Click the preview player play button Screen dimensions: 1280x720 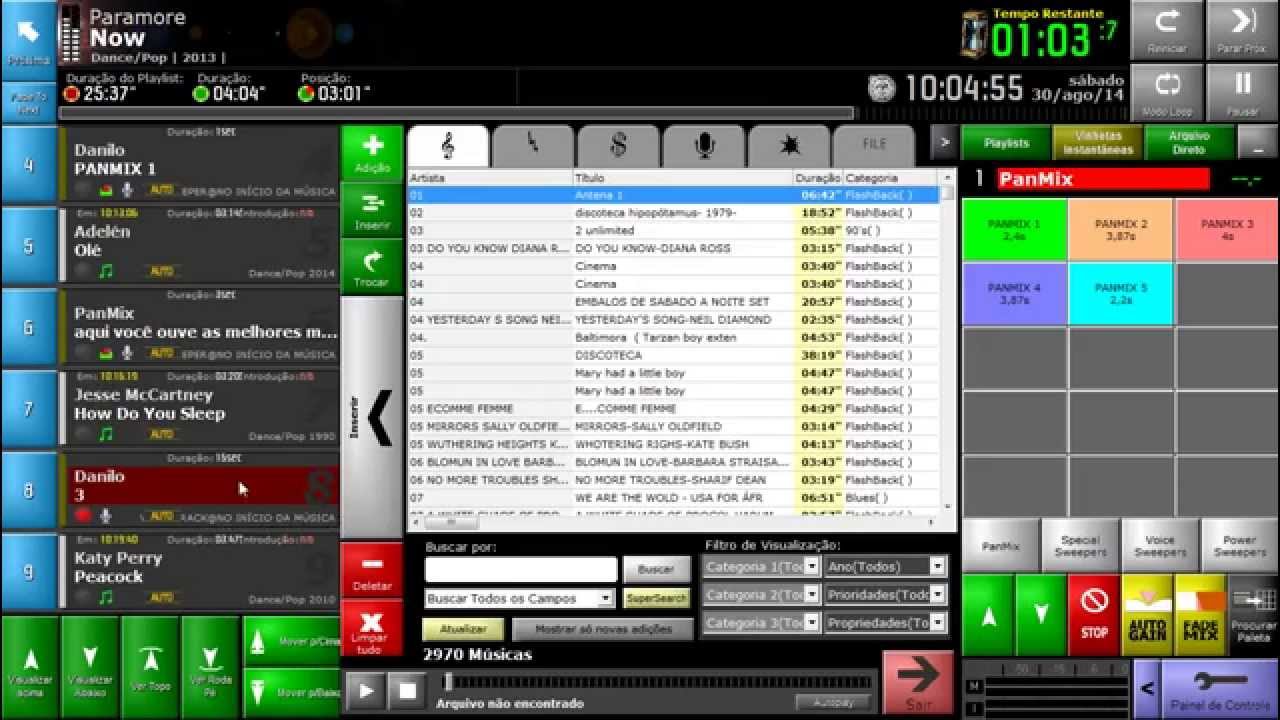366,691
